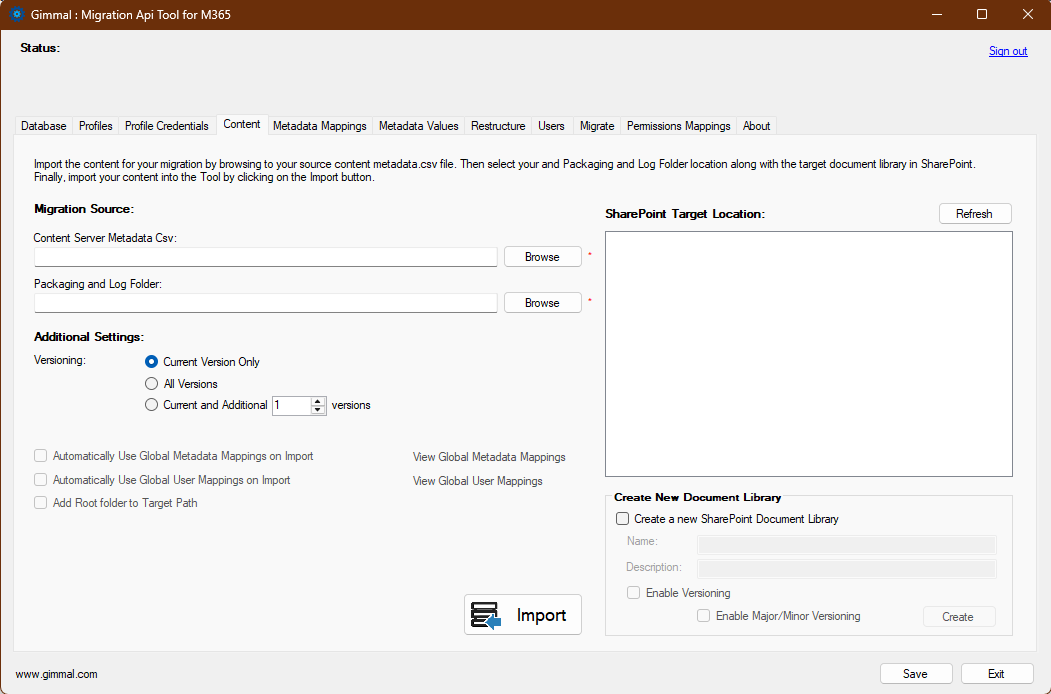Screen dimensions: 1051x694
Task: Open the Migrate tab
Action: point(597,125)
